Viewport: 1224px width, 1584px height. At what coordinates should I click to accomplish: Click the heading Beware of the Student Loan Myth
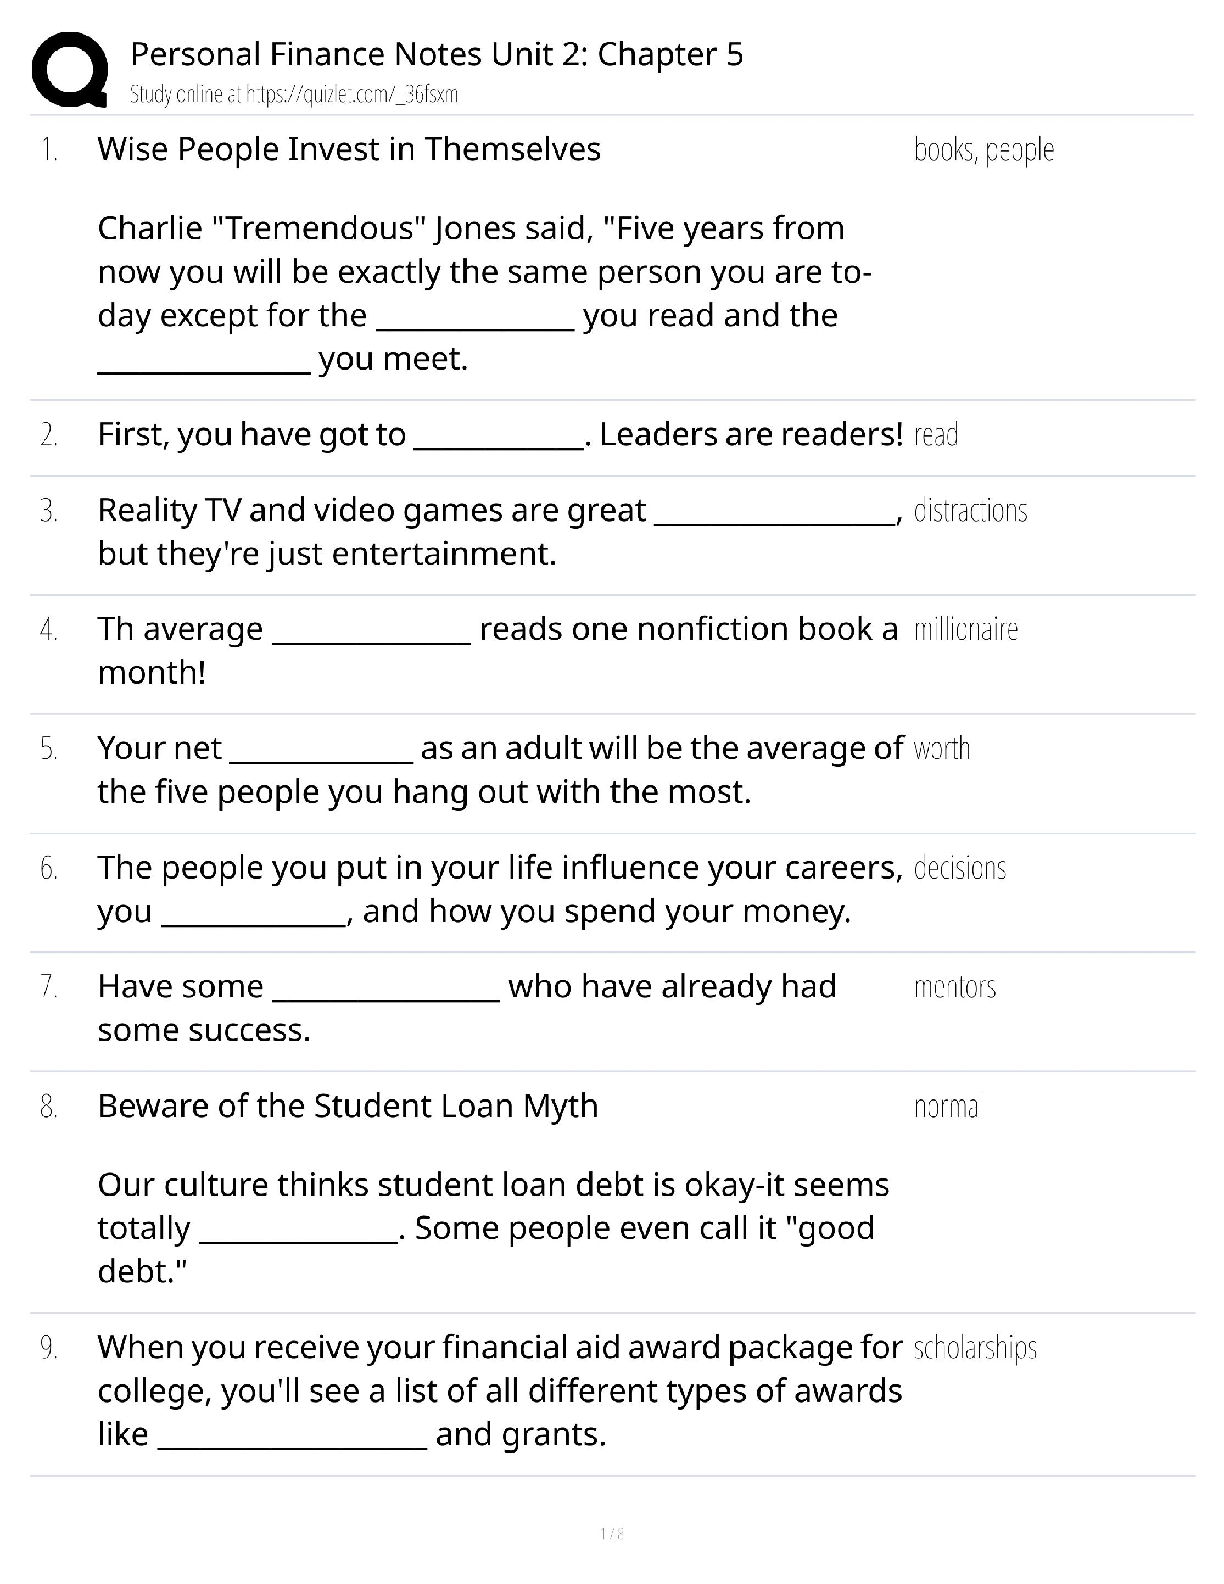[347, 1106]
